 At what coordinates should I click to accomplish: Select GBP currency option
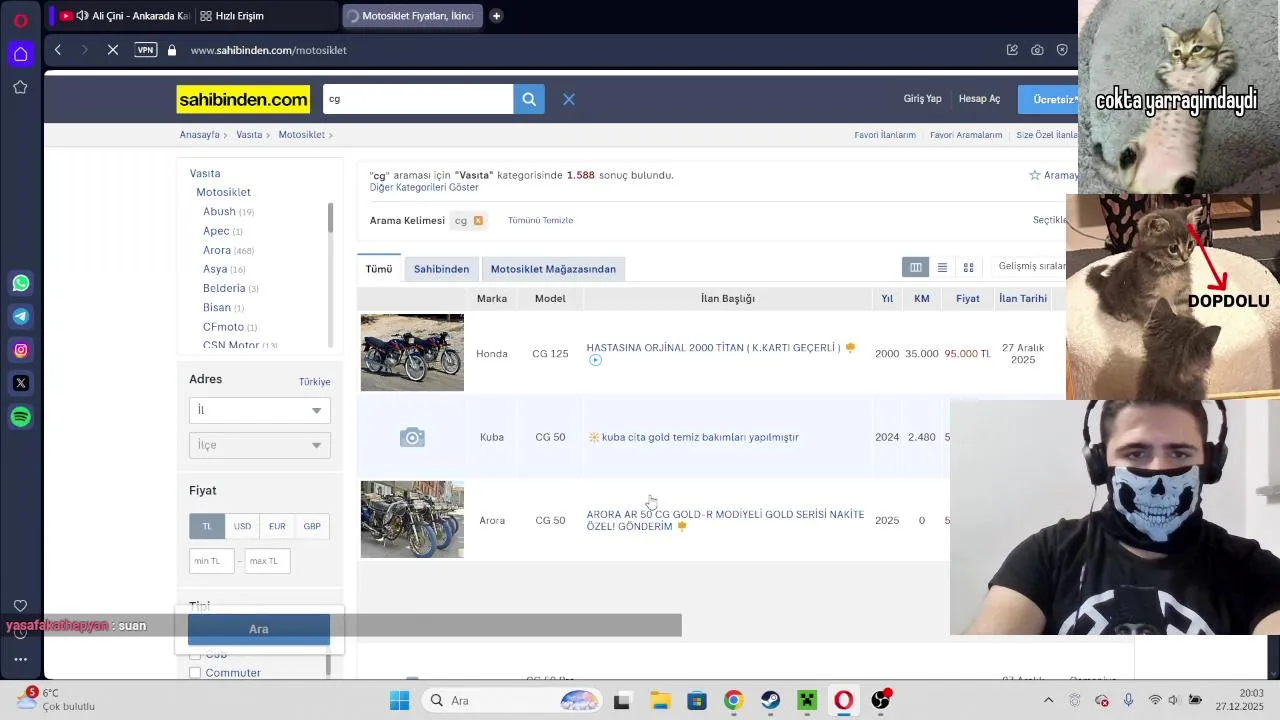pos(312,526)
